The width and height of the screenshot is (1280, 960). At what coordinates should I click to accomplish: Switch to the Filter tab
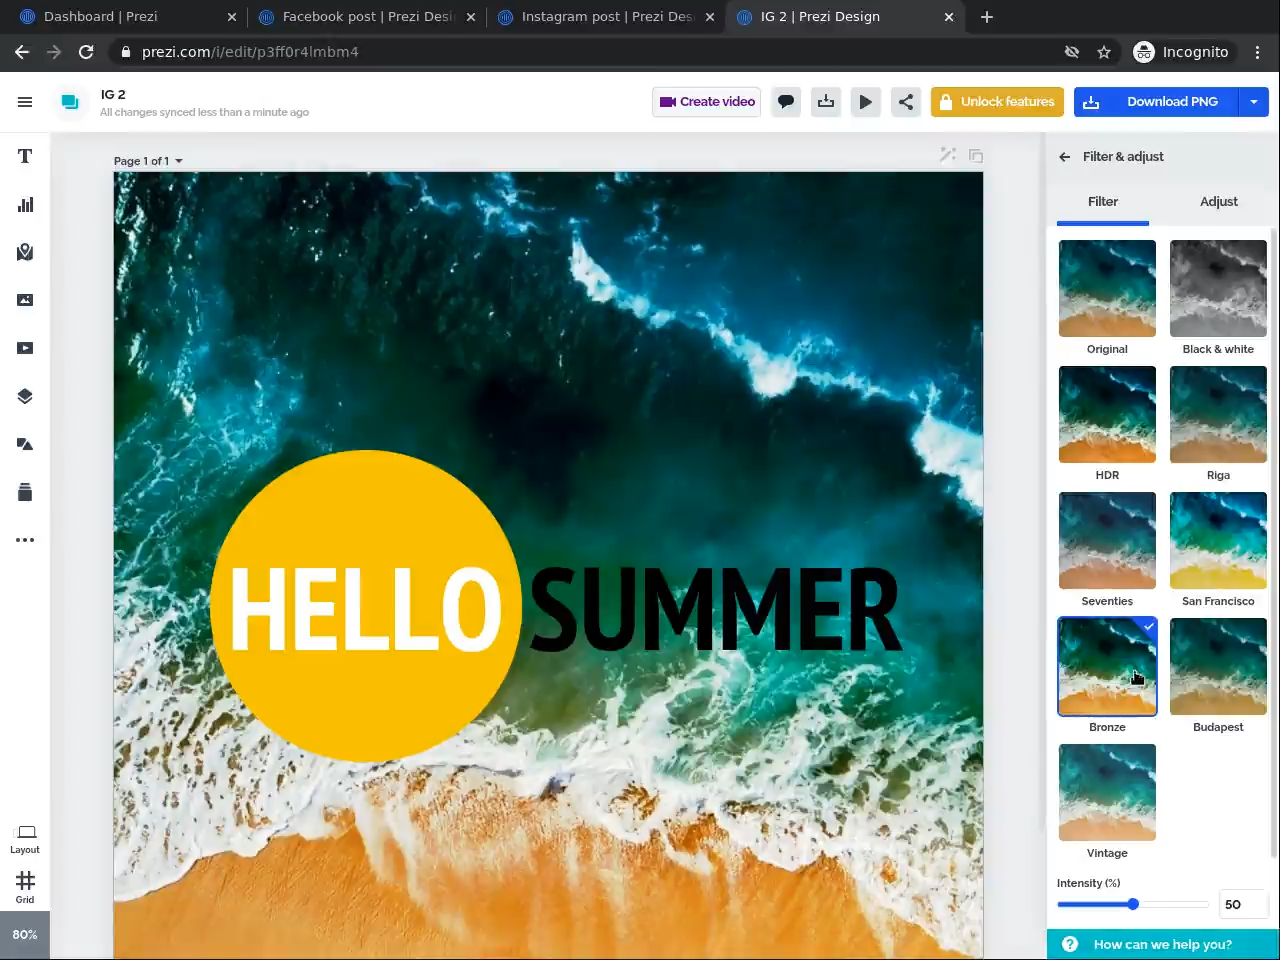click(x=1103, y=202)
